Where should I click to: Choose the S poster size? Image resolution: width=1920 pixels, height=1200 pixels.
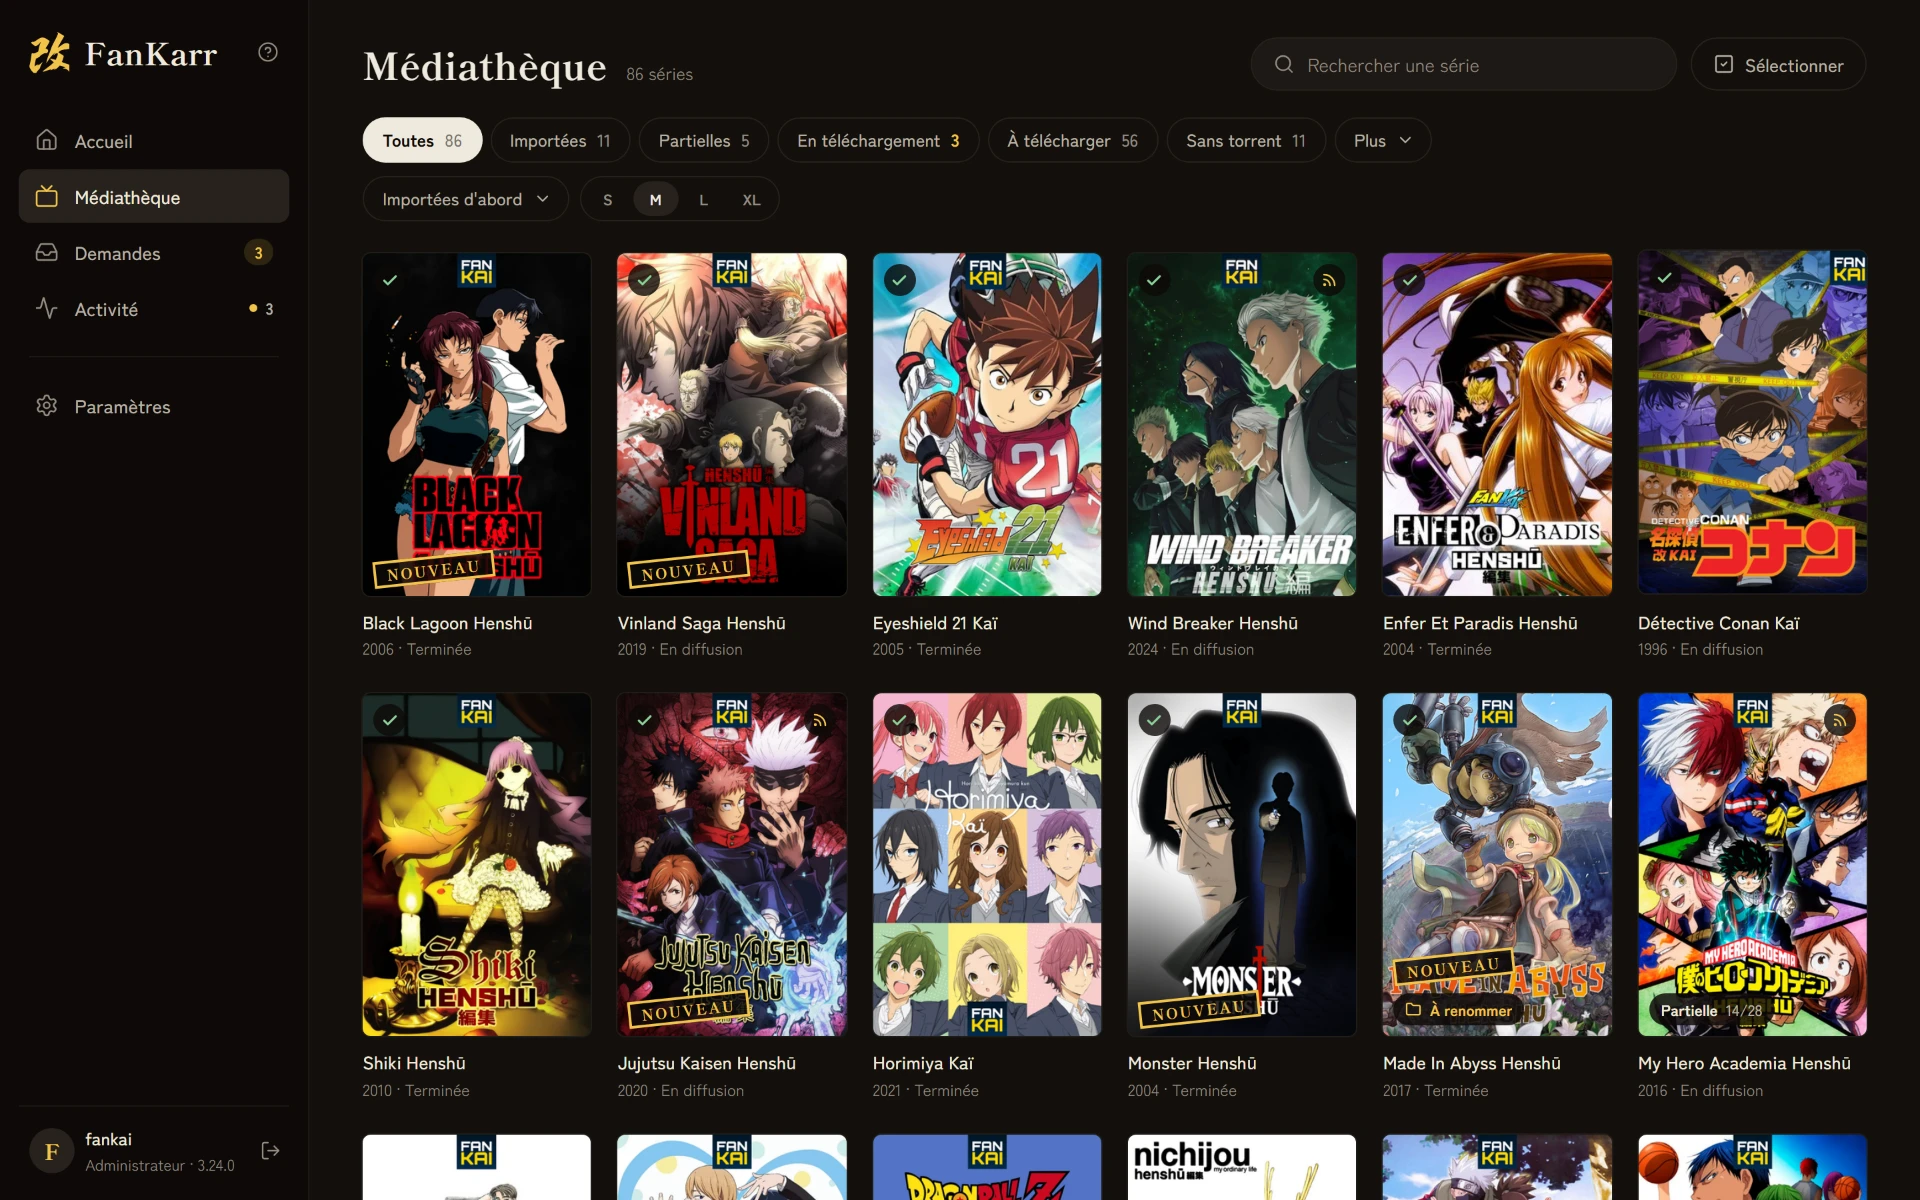607,200
